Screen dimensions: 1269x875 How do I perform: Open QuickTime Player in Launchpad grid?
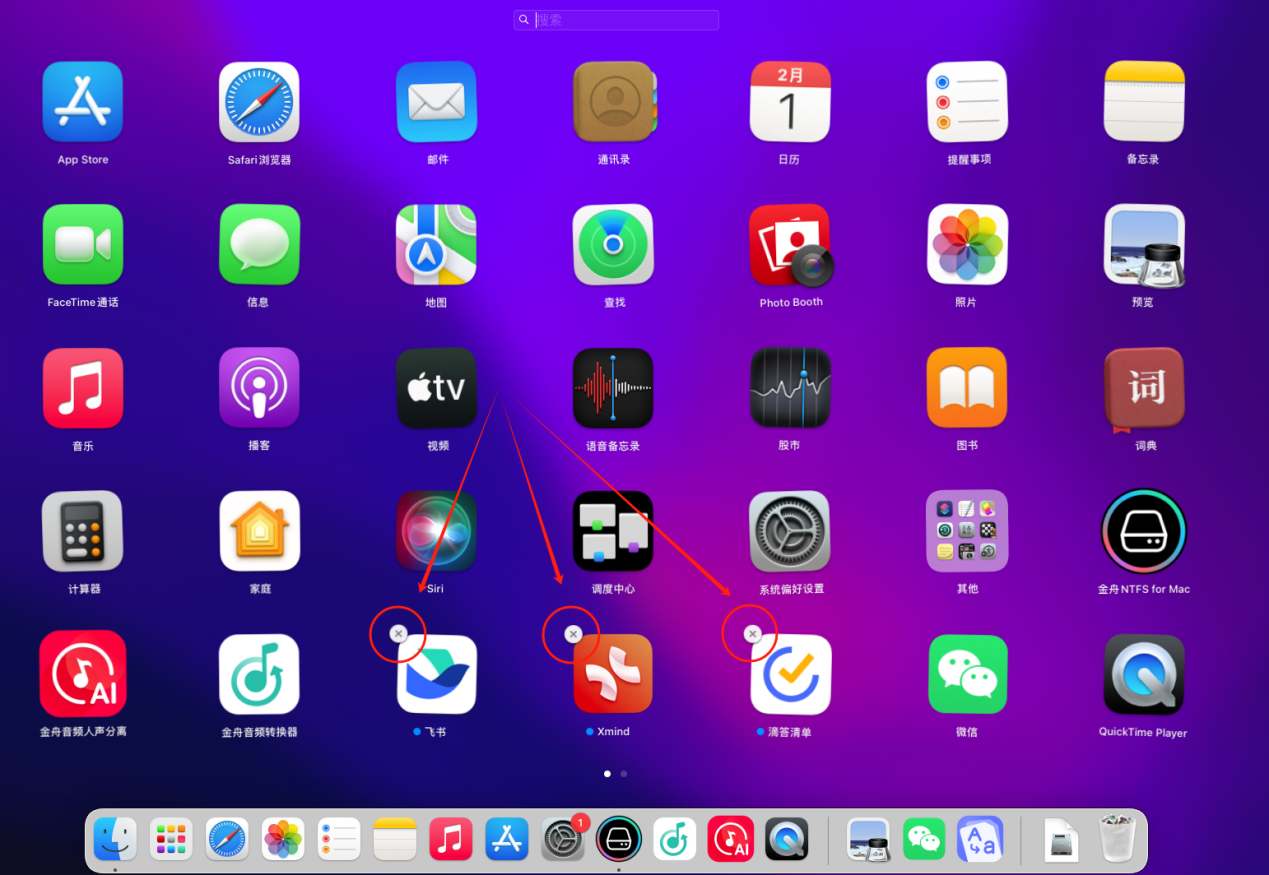point(1144,674)
